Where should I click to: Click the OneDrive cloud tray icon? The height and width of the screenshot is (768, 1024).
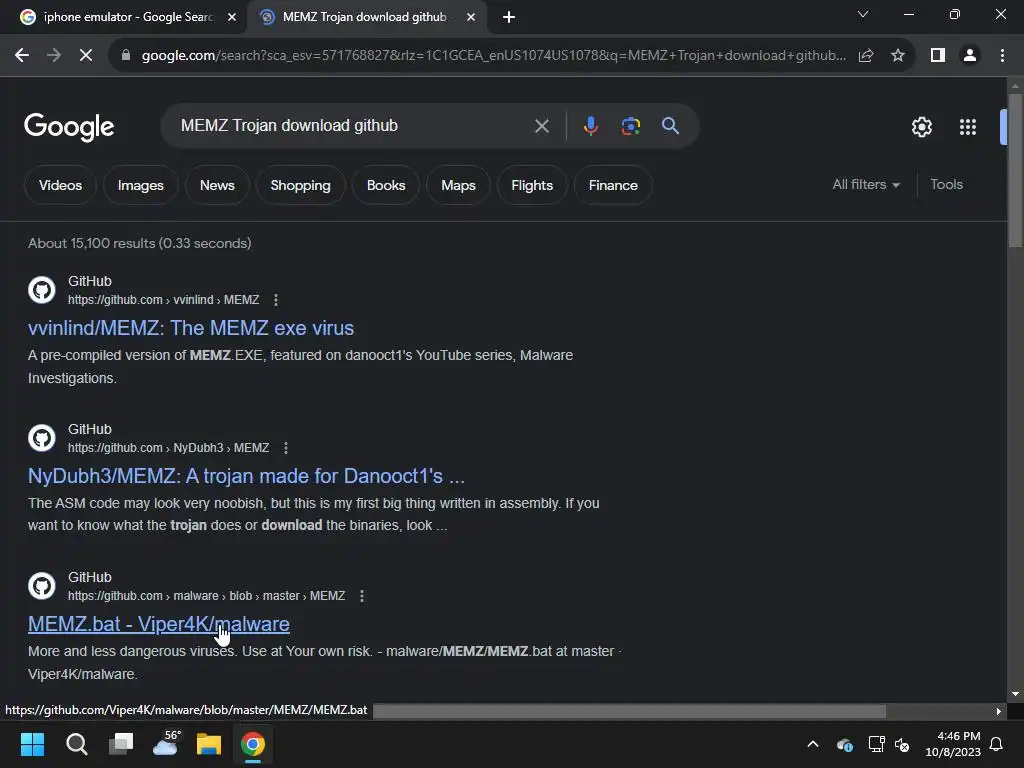point(844,744)
